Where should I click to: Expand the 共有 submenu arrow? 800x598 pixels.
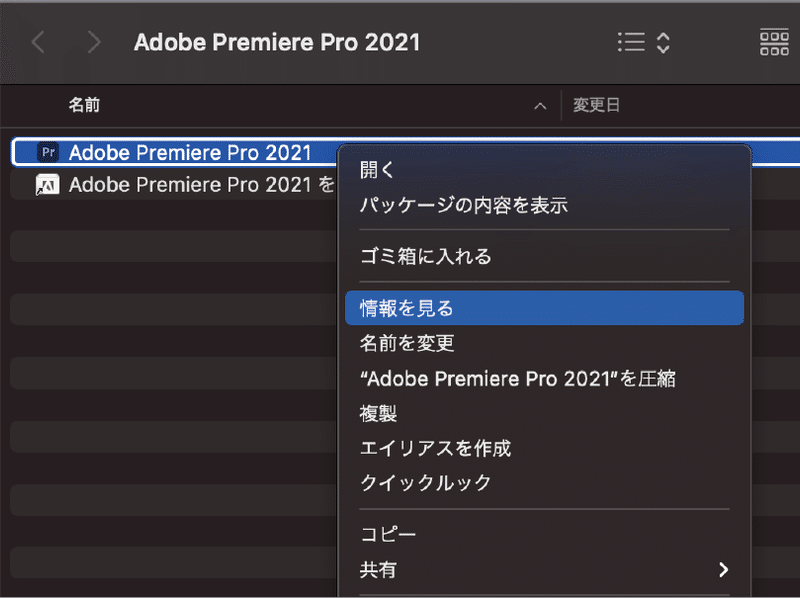click(x=723, y=569)
